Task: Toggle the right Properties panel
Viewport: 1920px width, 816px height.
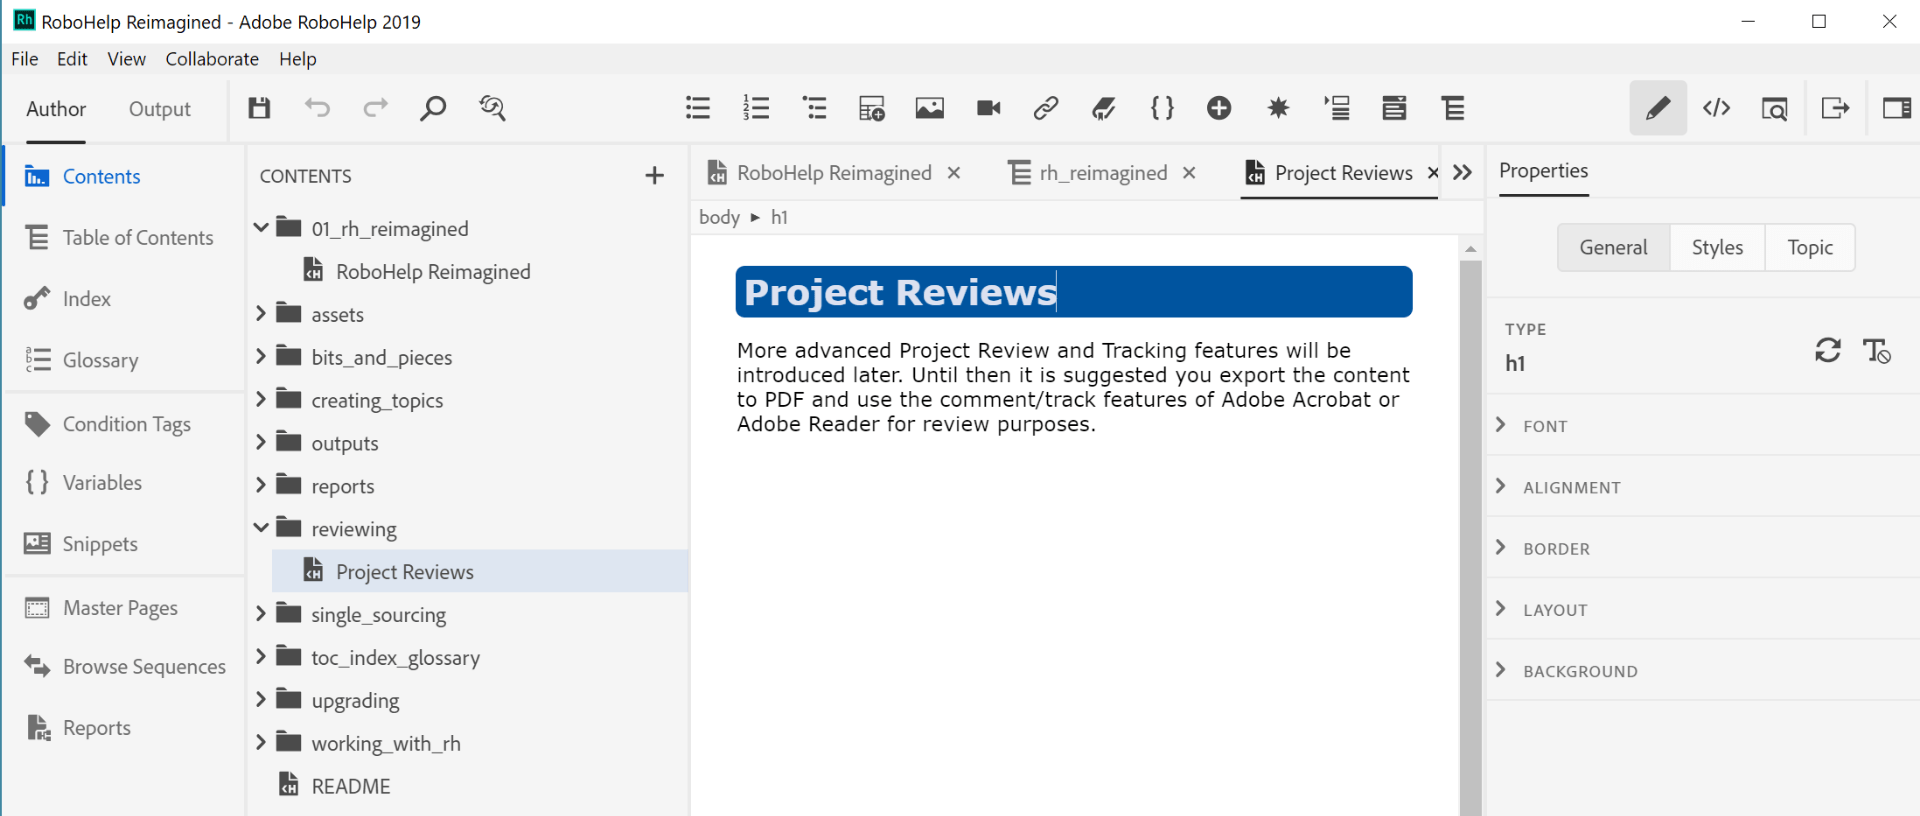Action: (1897, 108)
